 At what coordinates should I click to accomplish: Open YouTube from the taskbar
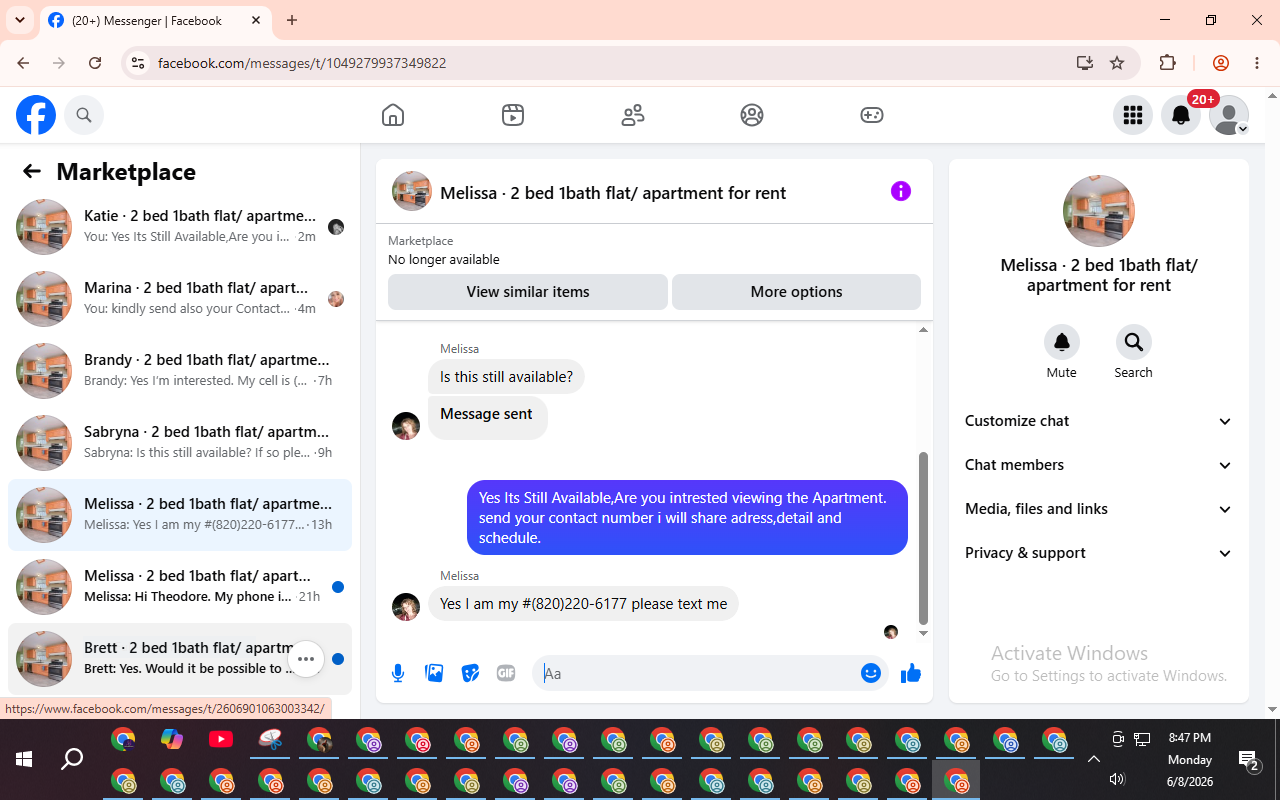(221, 740)
